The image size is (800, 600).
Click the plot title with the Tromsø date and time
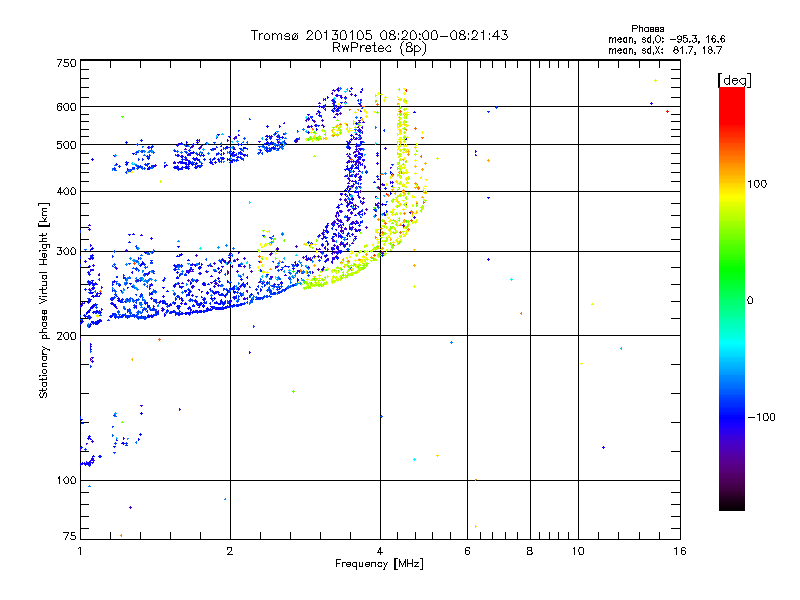point(379,35)
